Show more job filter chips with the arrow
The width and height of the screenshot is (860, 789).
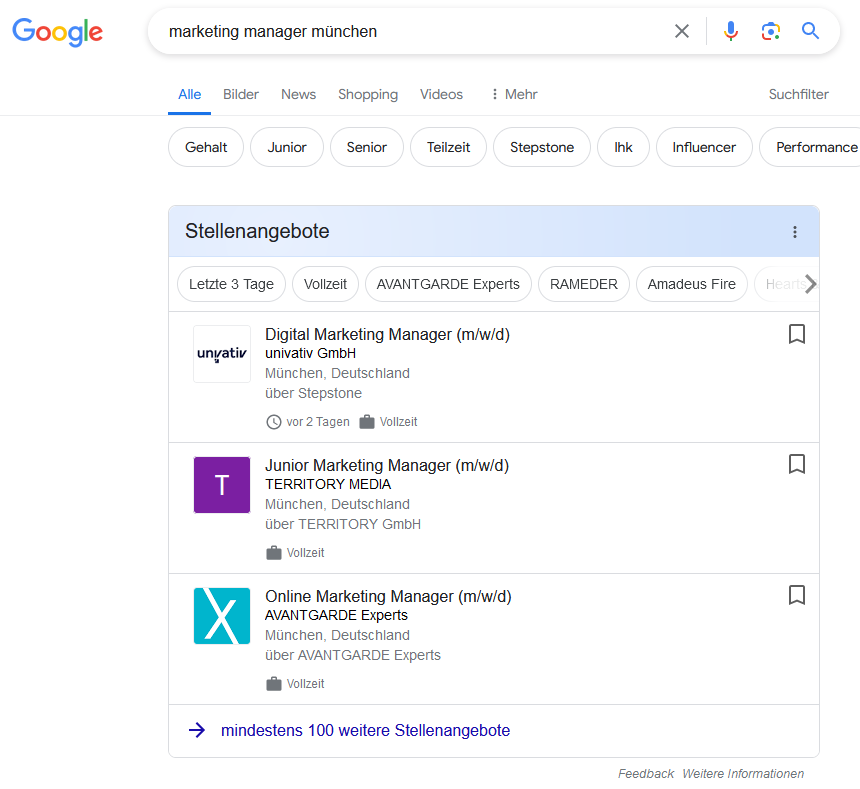(x=810, y=284)
